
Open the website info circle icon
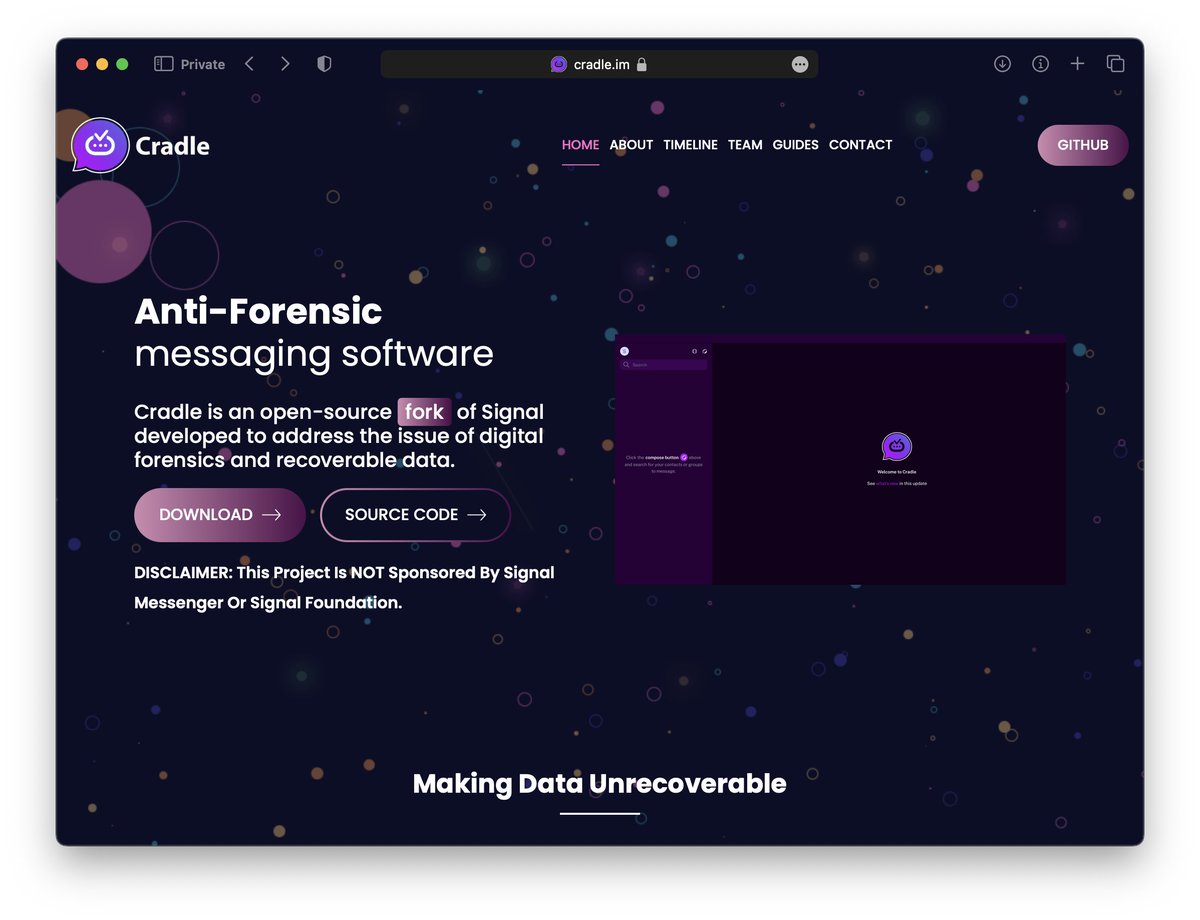click(x=1040, y=63)
